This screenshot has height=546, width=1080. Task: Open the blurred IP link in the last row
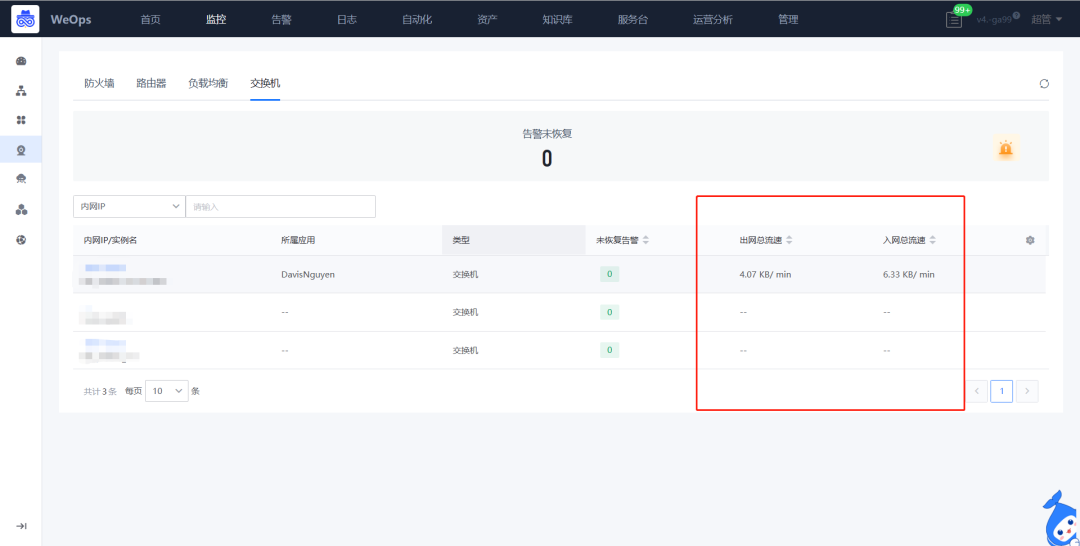pos(105,342)
